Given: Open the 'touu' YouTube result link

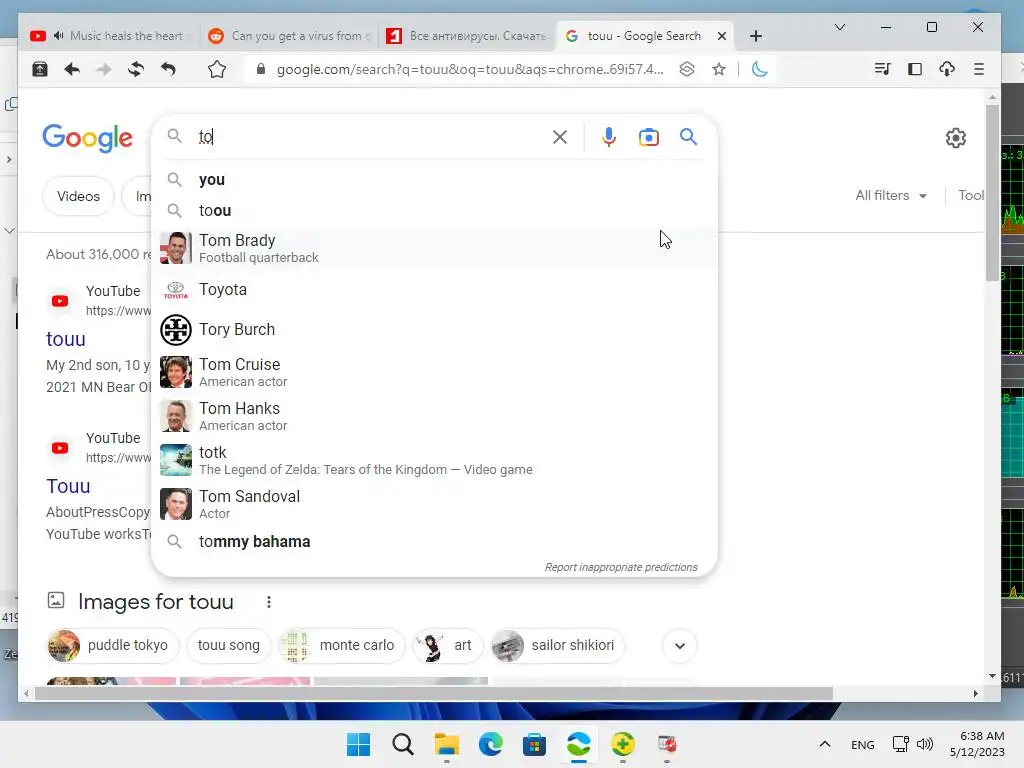Looking at the screenshot, I should (x=66, y=339).
